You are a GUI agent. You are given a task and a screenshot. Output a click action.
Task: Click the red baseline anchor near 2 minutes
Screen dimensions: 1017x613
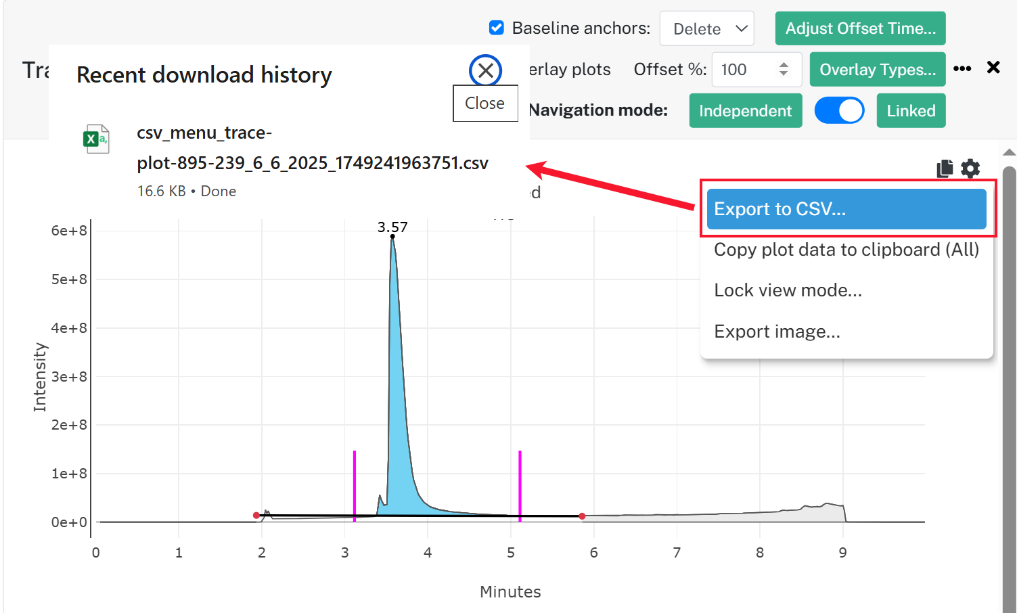point(256,515)
